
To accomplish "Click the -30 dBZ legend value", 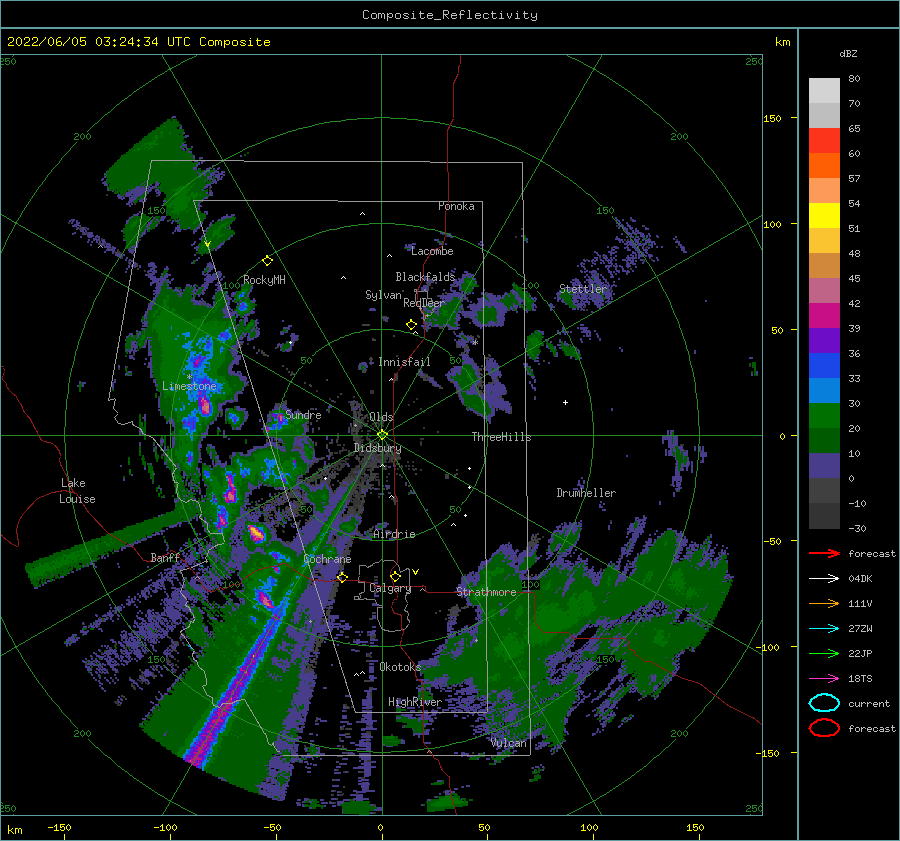I will coord(857,528).
